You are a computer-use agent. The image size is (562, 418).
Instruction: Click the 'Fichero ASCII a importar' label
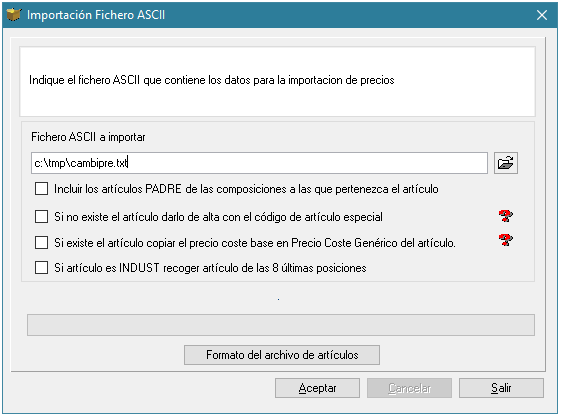pos(88,137)
